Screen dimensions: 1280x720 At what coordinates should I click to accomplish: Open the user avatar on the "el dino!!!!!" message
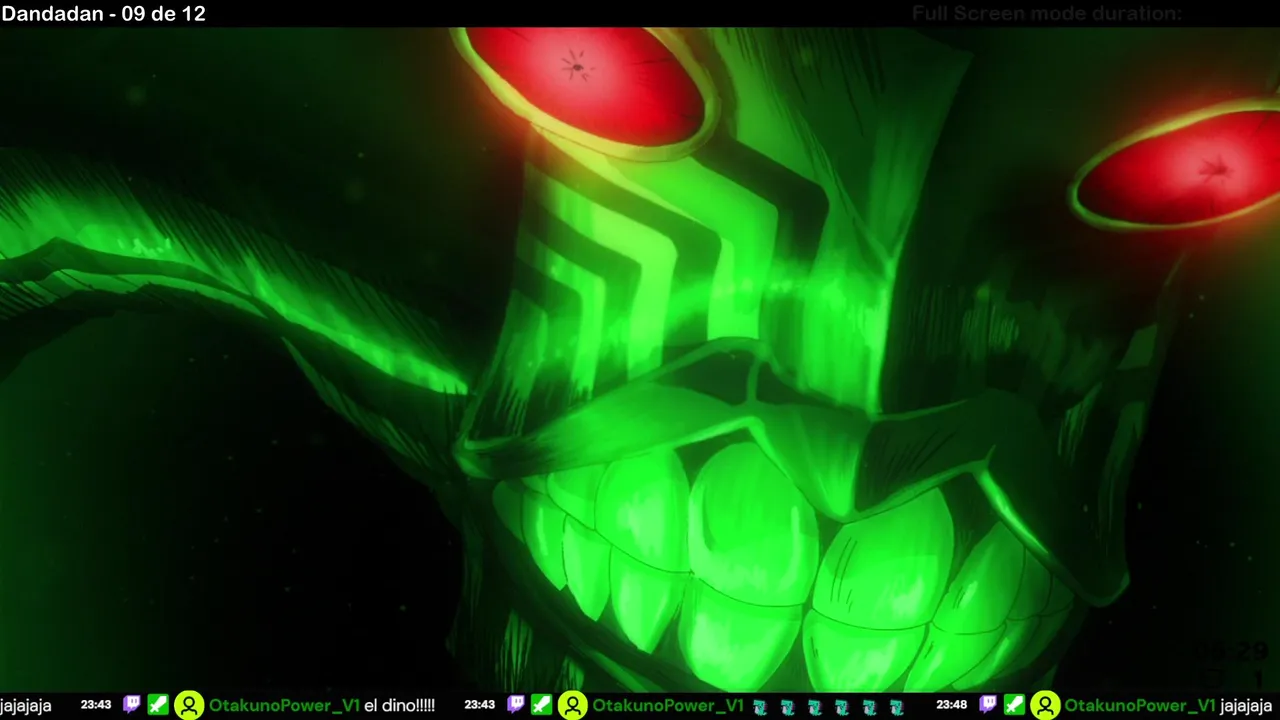click(x=189, y=705)
